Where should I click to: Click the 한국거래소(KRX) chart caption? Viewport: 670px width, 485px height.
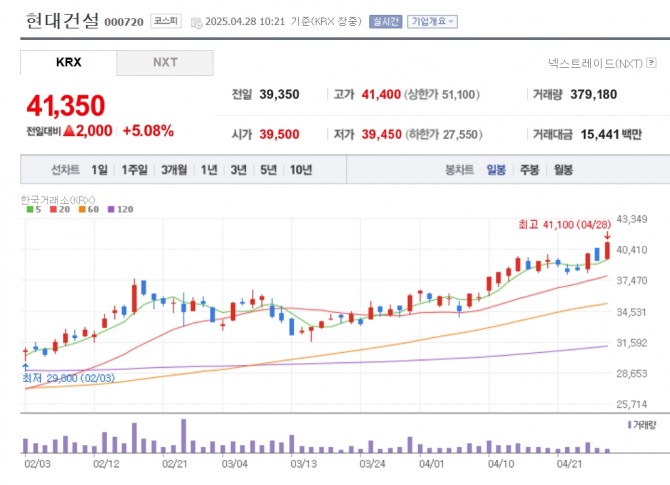tap(58, 200)
